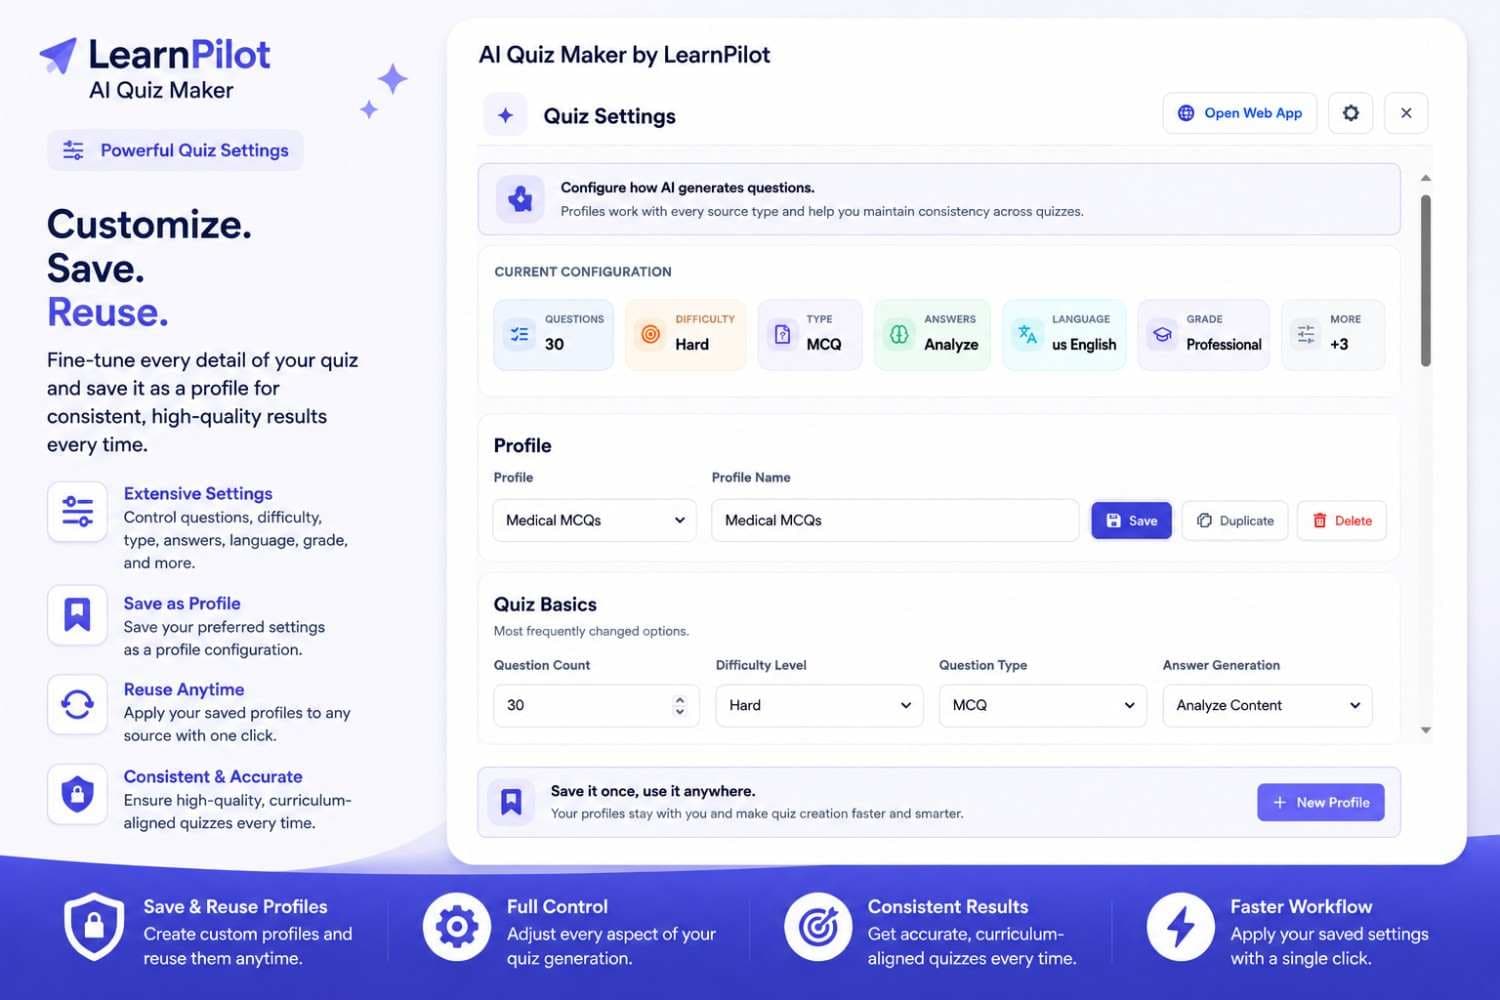Click the 'Save as Profile' heading
This screenshot has height=1000, width=1500.
tap(182, 603)
